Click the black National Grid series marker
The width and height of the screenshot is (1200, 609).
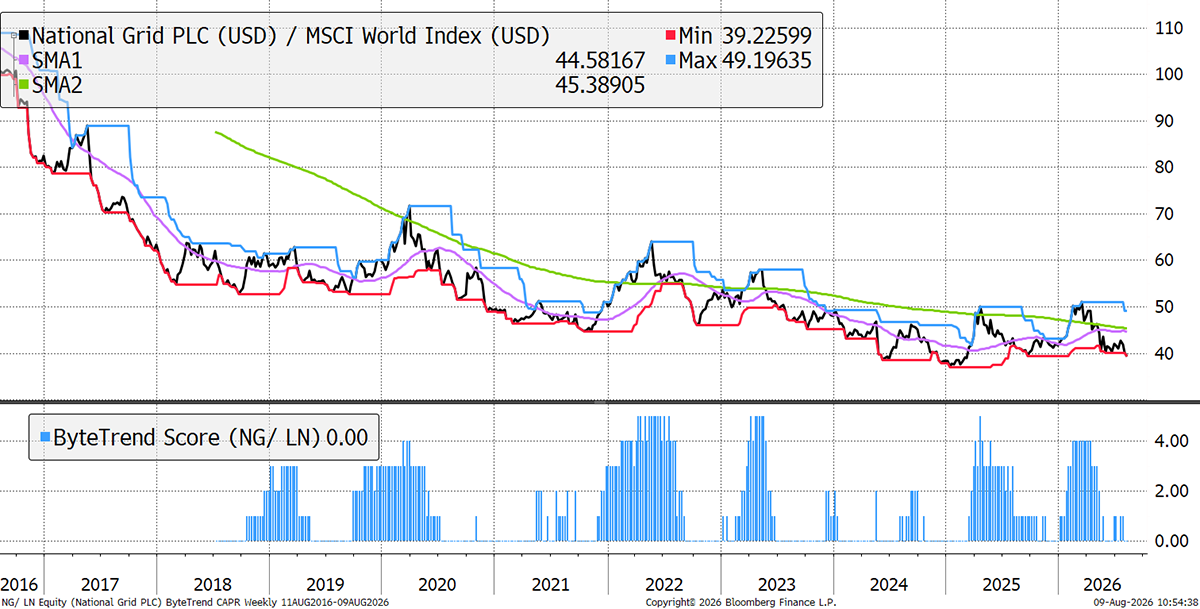24,35
